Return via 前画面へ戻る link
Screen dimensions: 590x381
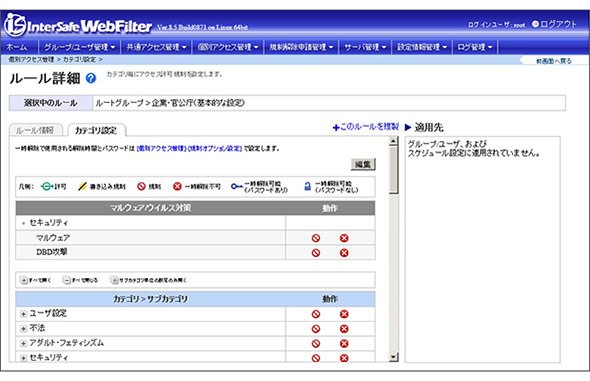tap(554, 61)
